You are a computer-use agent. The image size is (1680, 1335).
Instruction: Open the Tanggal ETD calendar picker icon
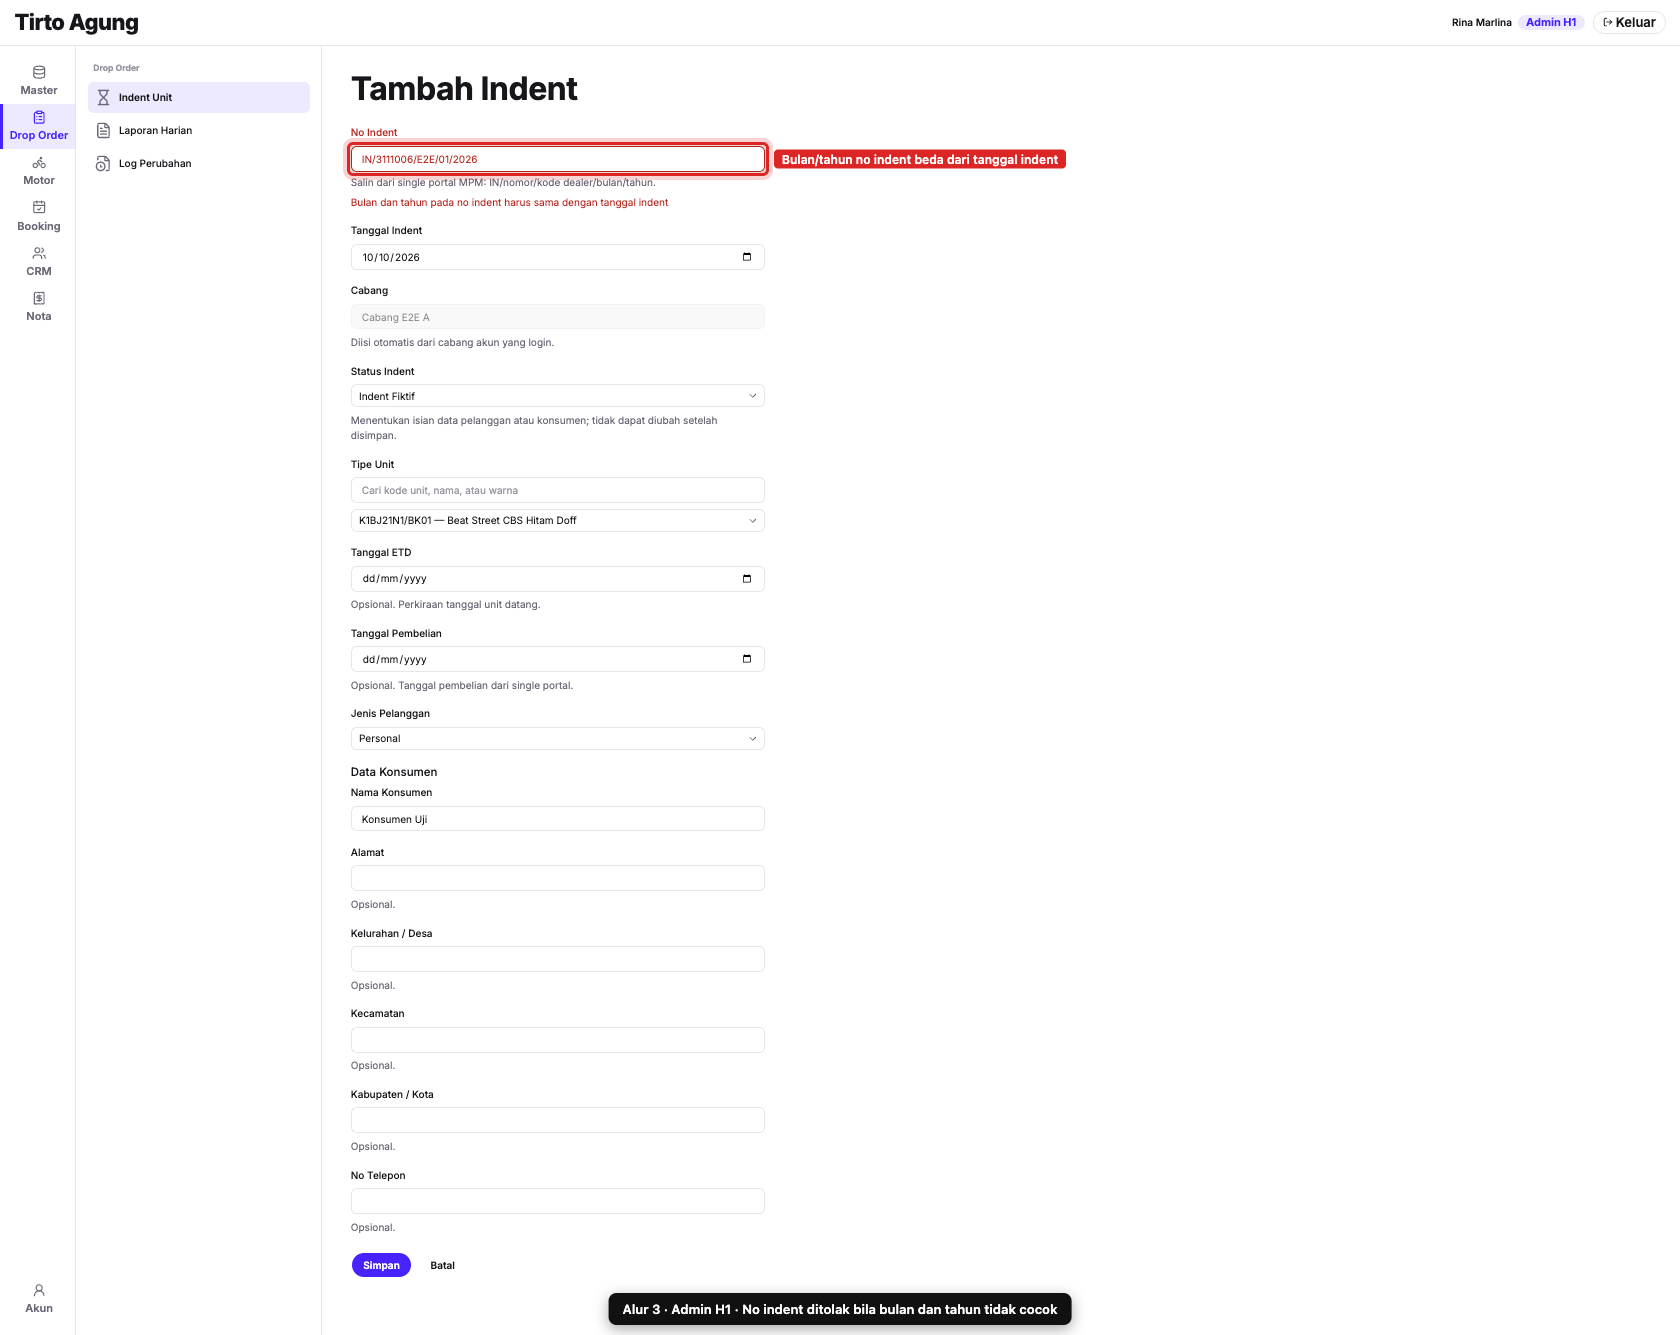(x=747, y=579)
